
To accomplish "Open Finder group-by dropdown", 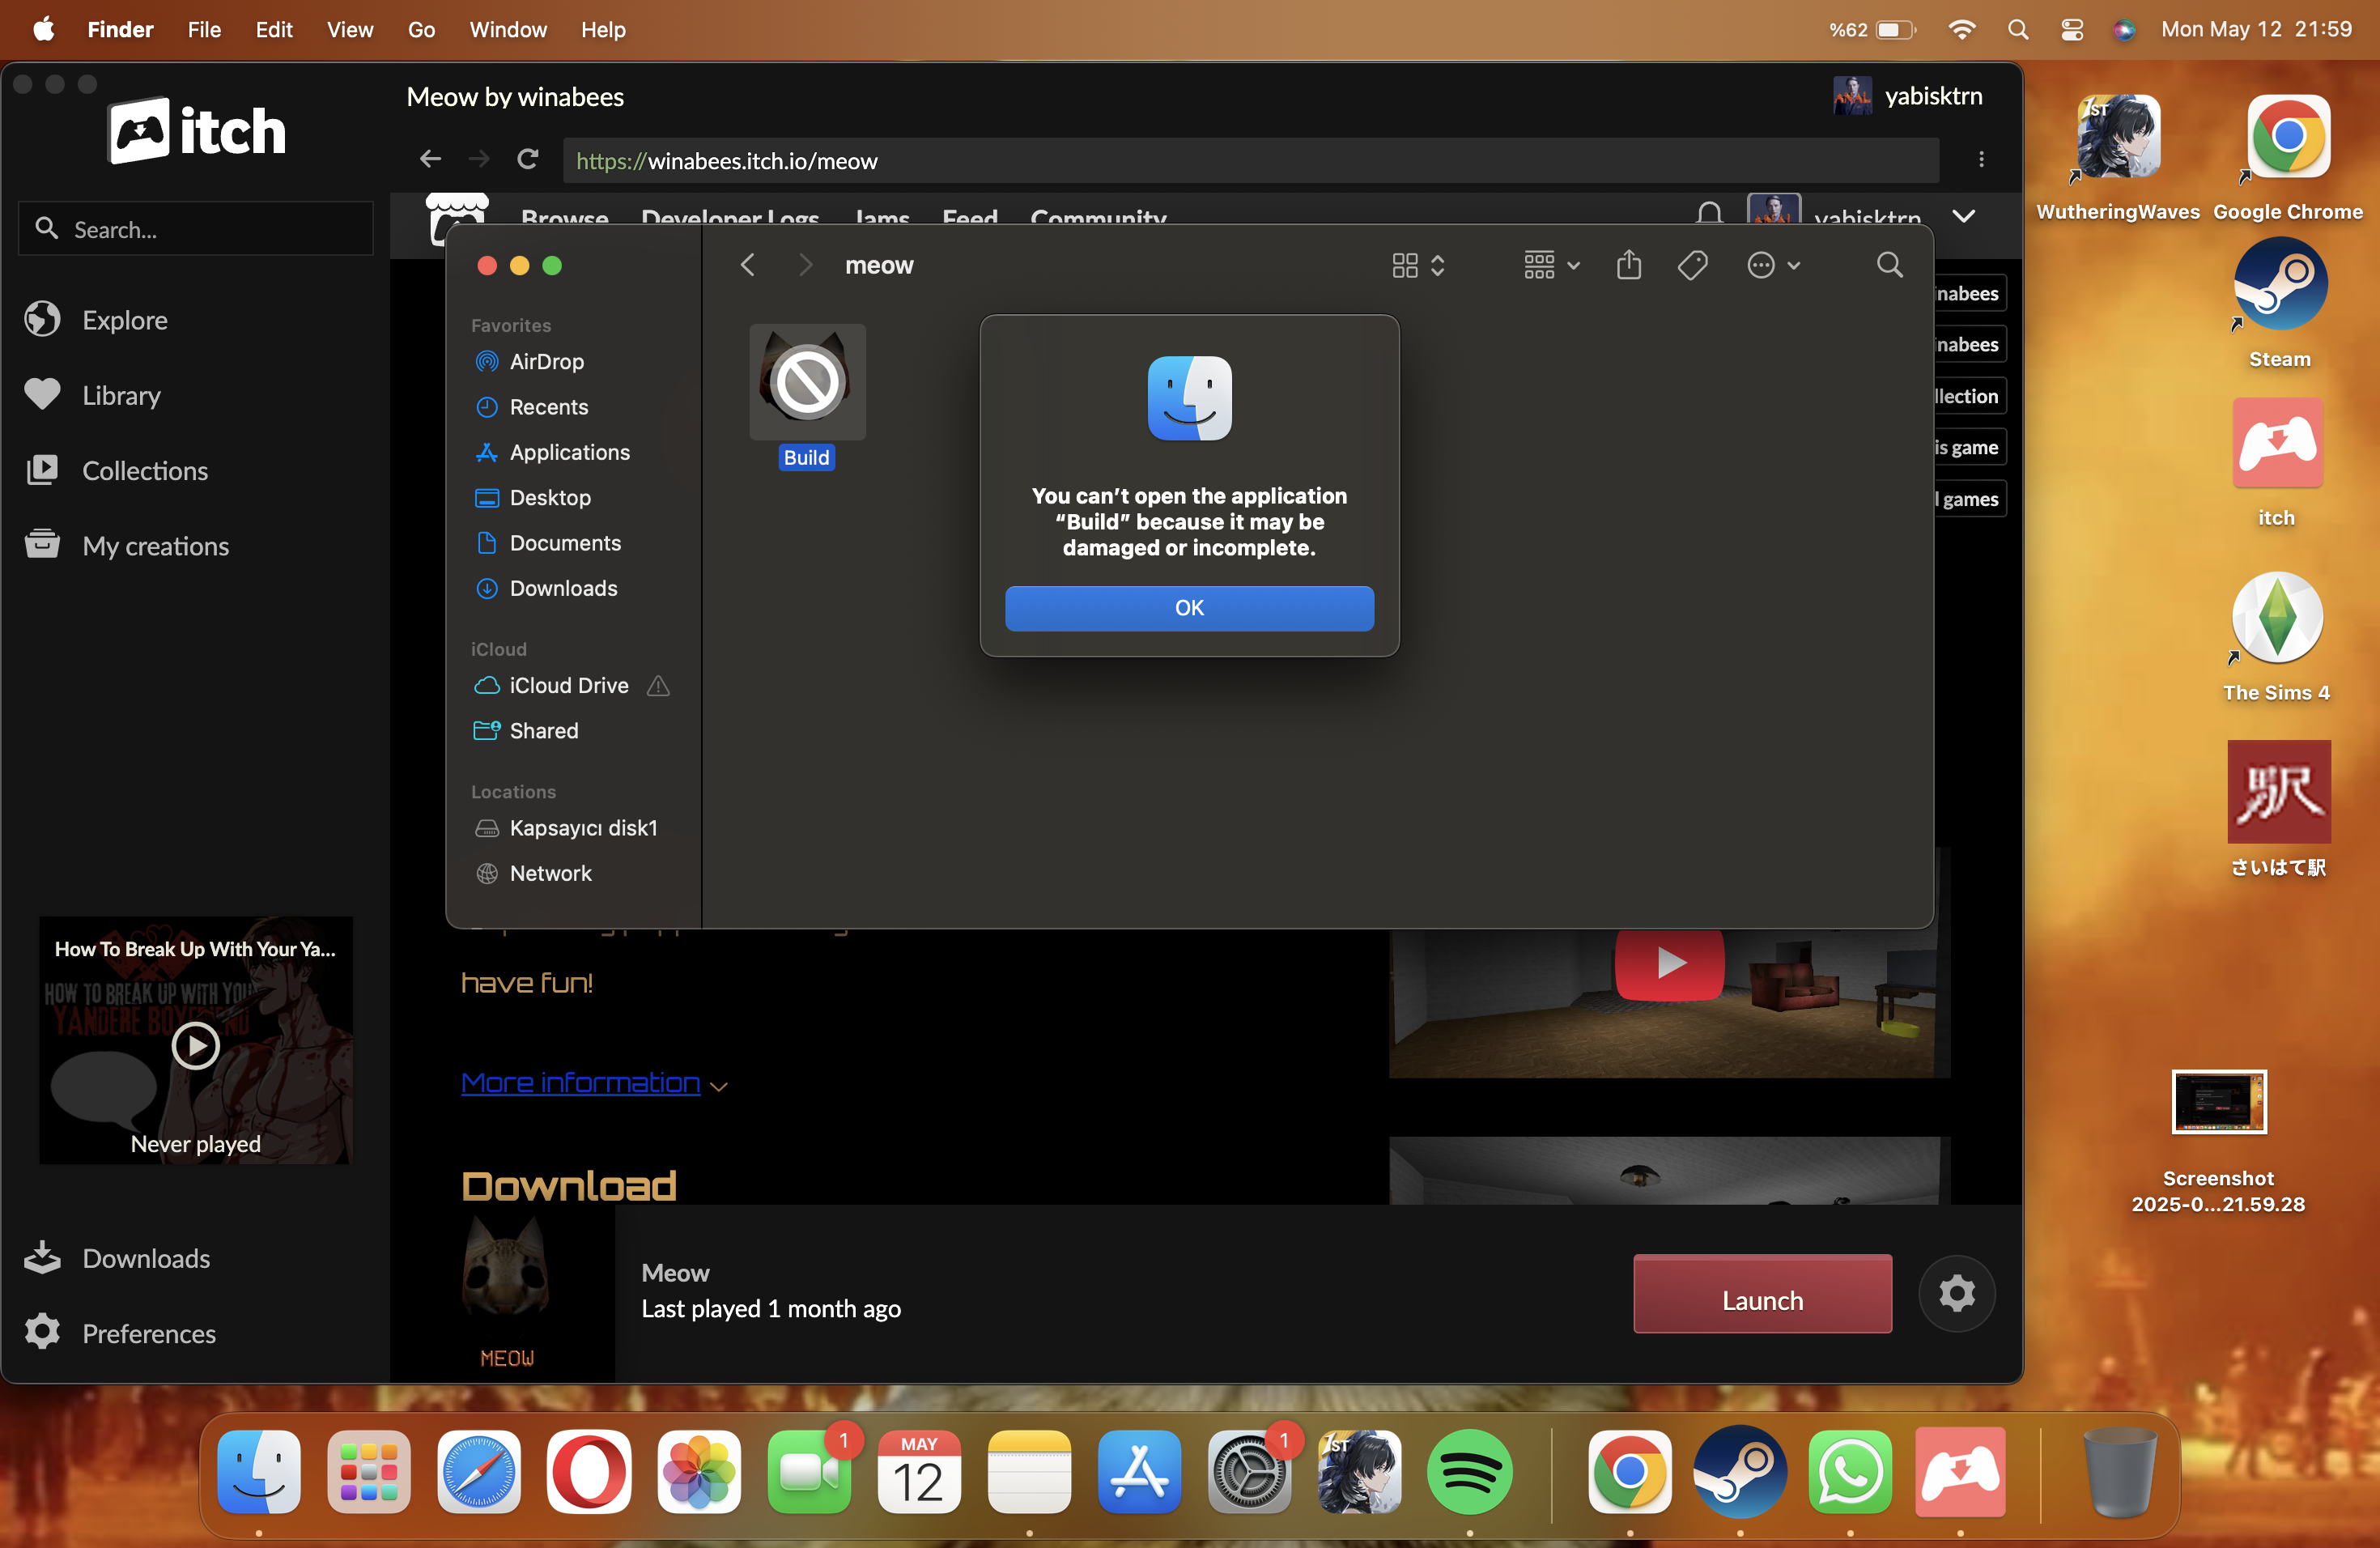I will (x=1551, y=265).
